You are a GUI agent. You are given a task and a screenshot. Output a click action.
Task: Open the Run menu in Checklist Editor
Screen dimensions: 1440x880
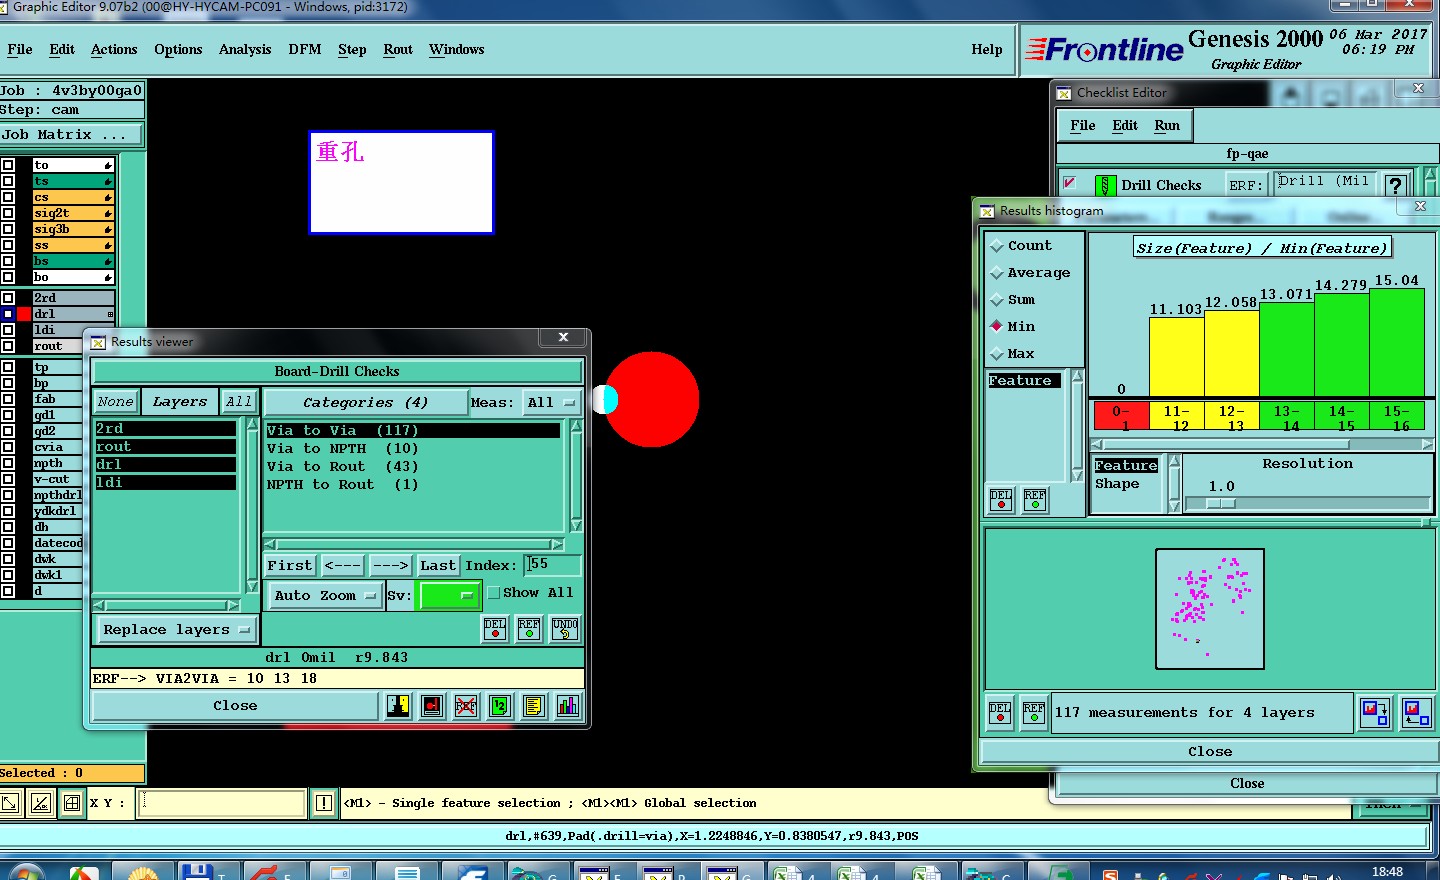(1167, 125)
